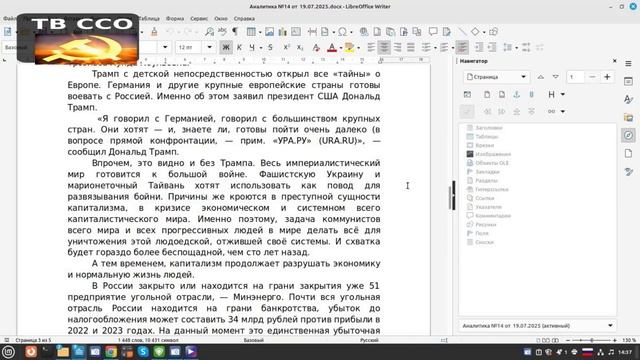
Task: Toggle anchor navigation in Navigator
Action: 516,94
